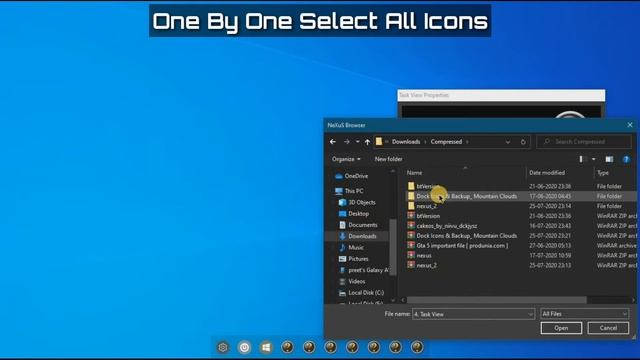This screenshot has width=640, height=360.
Task: Select the nexus_2 ZIP archive
Action: (x=426, y=265)
